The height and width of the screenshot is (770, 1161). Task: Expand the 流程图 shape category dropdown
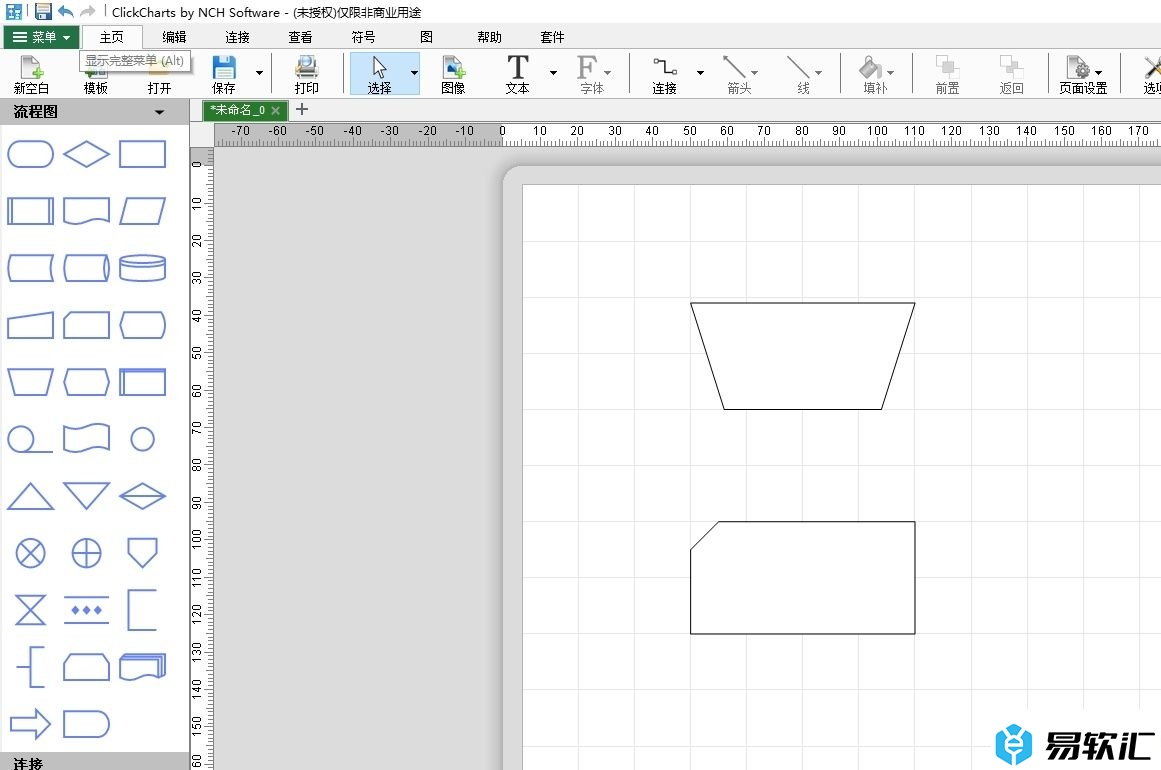point(159,113)
